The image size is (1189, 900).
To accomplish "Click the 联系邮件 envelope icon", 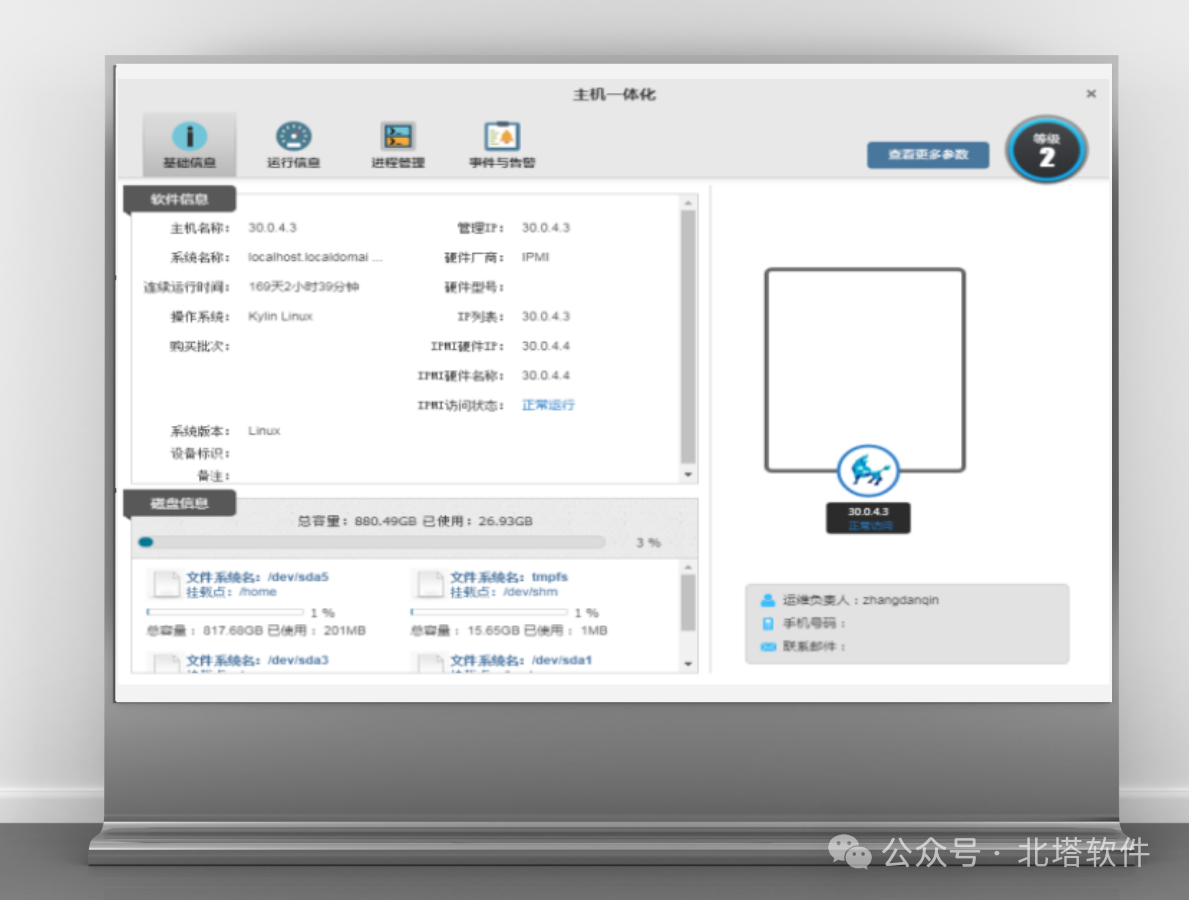I will pyautogui.click(x=768, y=647).
